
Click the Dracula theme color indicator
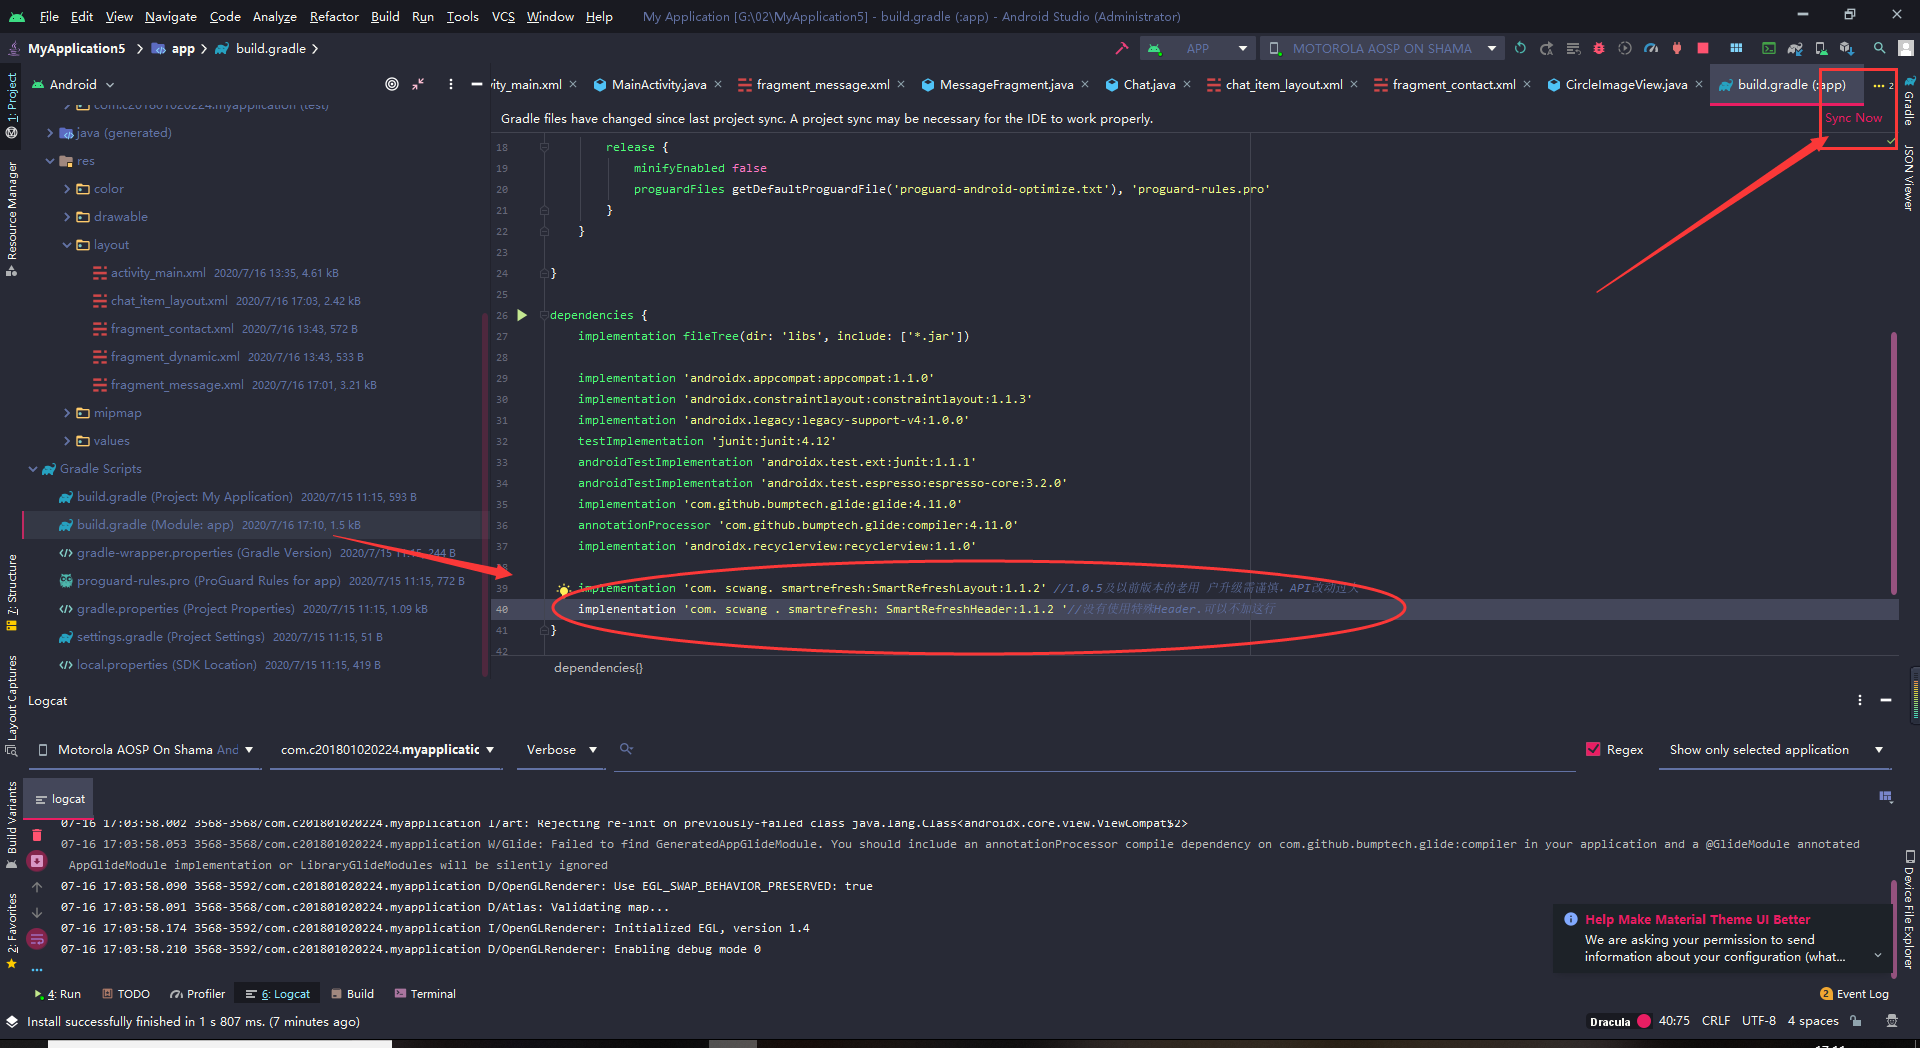[1643, 1021]
